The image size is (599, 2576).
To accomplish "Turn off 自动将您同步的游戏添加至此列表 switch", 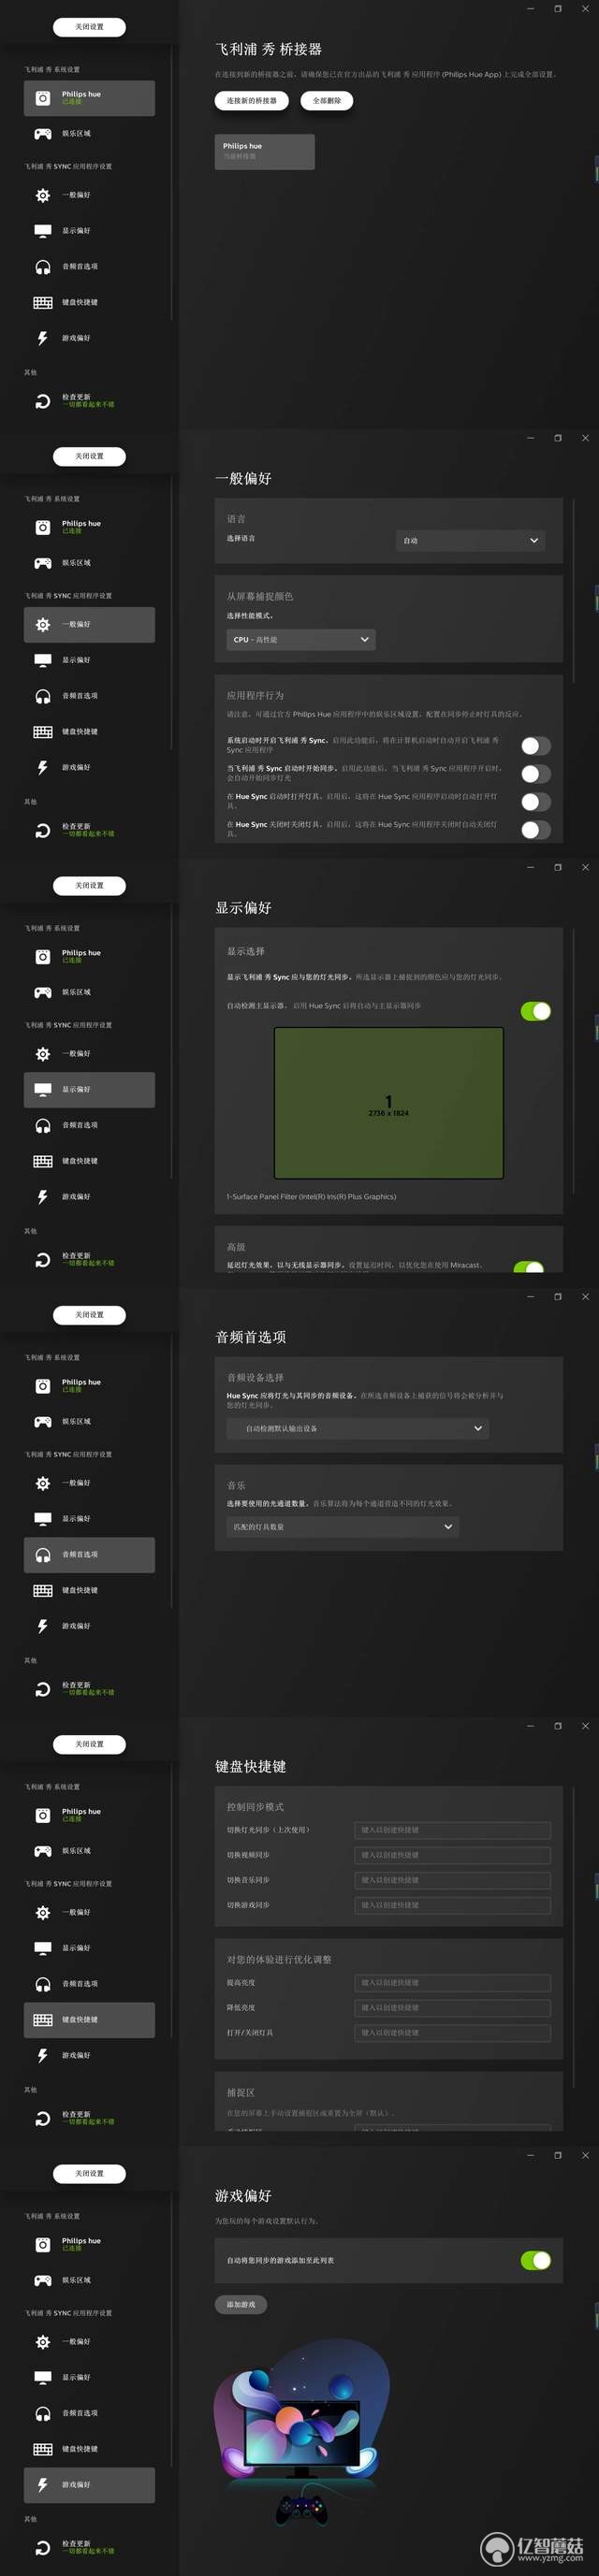I will pyautogui.click(x=536, y=2261).
